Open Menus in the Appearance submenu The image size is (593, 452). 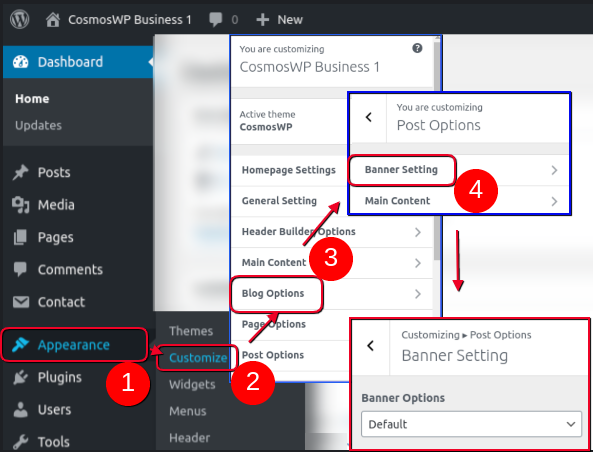tap(188, 411)
